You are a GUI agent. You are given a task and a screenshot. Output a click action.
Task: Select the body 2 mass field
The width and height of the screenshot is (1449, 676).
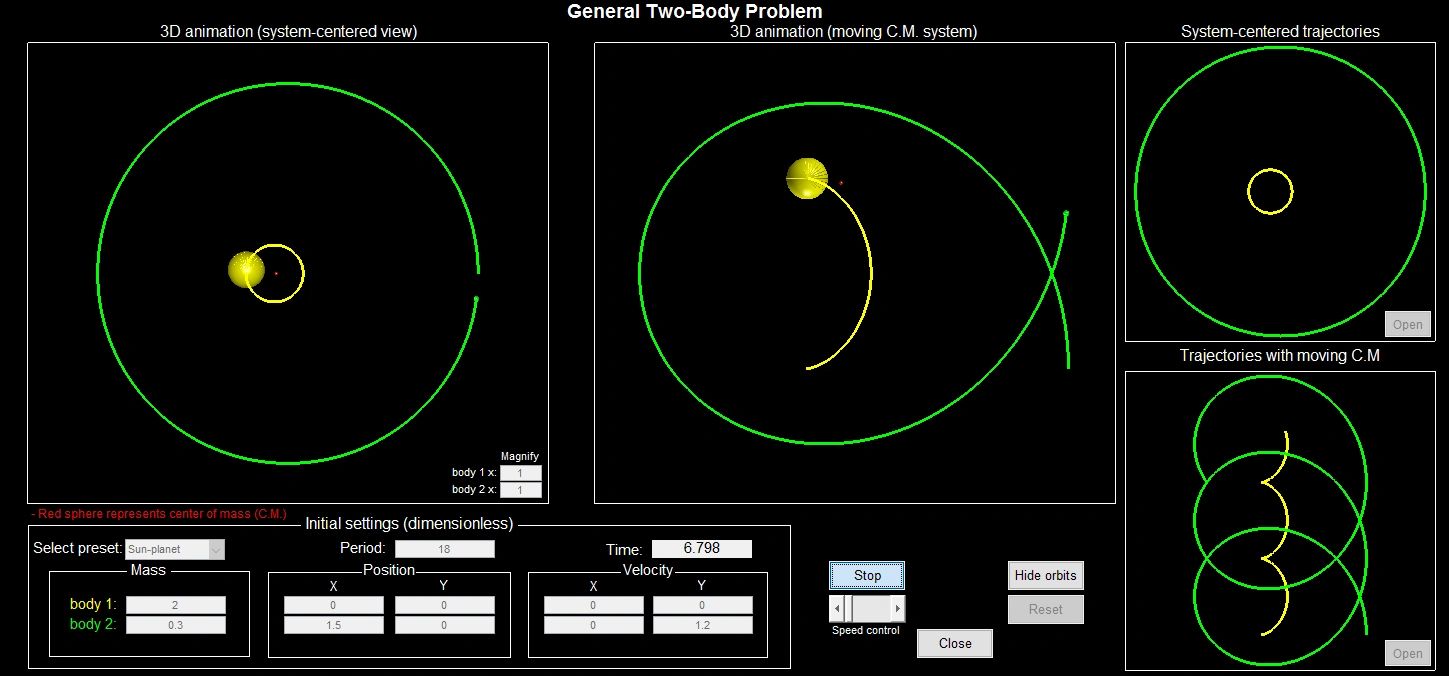click(176, 625)
